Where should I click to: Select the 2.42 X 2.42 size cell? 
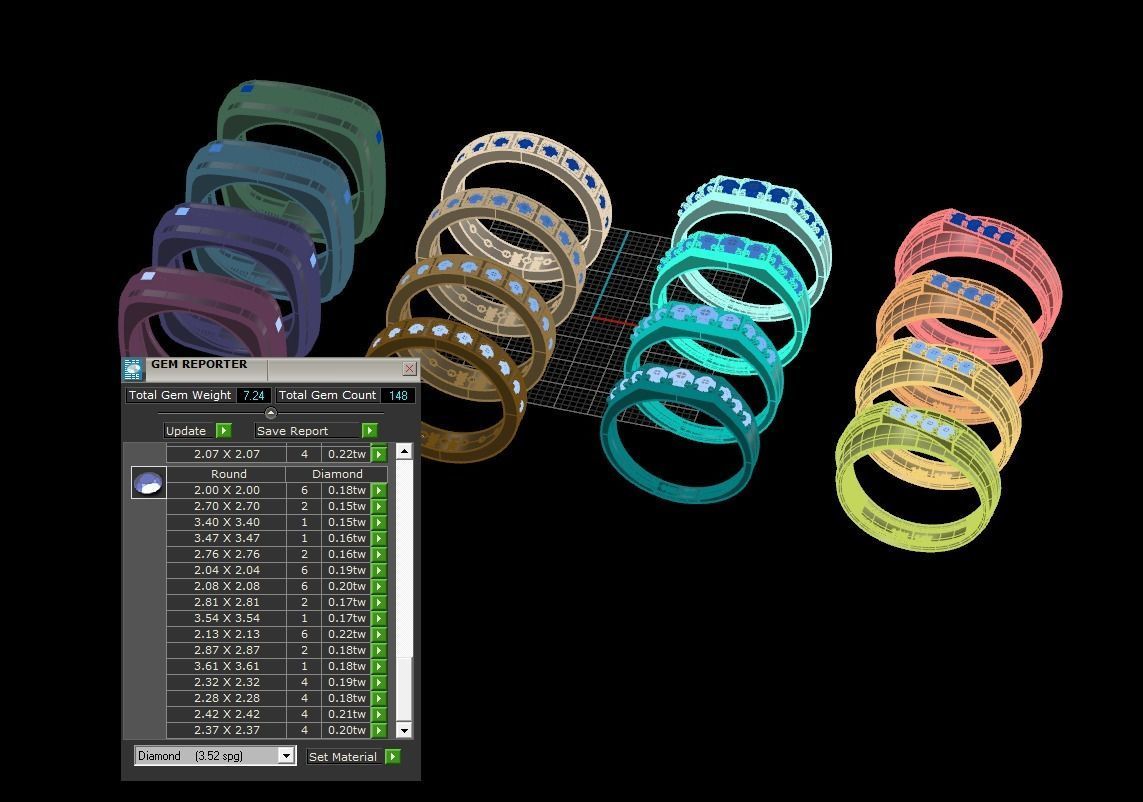[x=226, y=715]
